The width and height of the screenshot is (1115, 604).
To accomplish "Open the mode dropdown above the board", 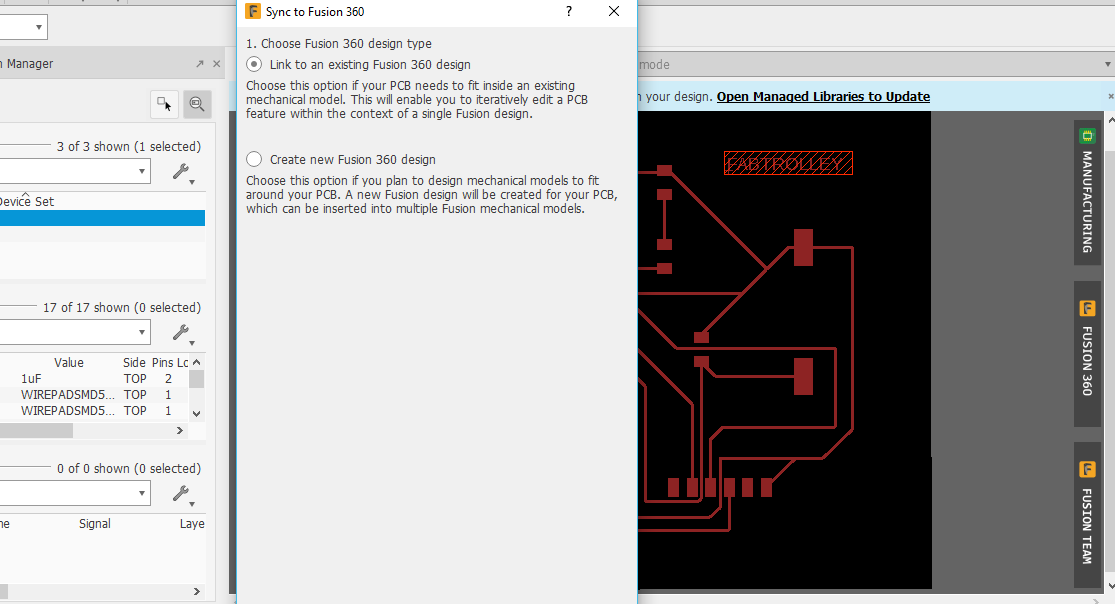I will click(1106, 65).
